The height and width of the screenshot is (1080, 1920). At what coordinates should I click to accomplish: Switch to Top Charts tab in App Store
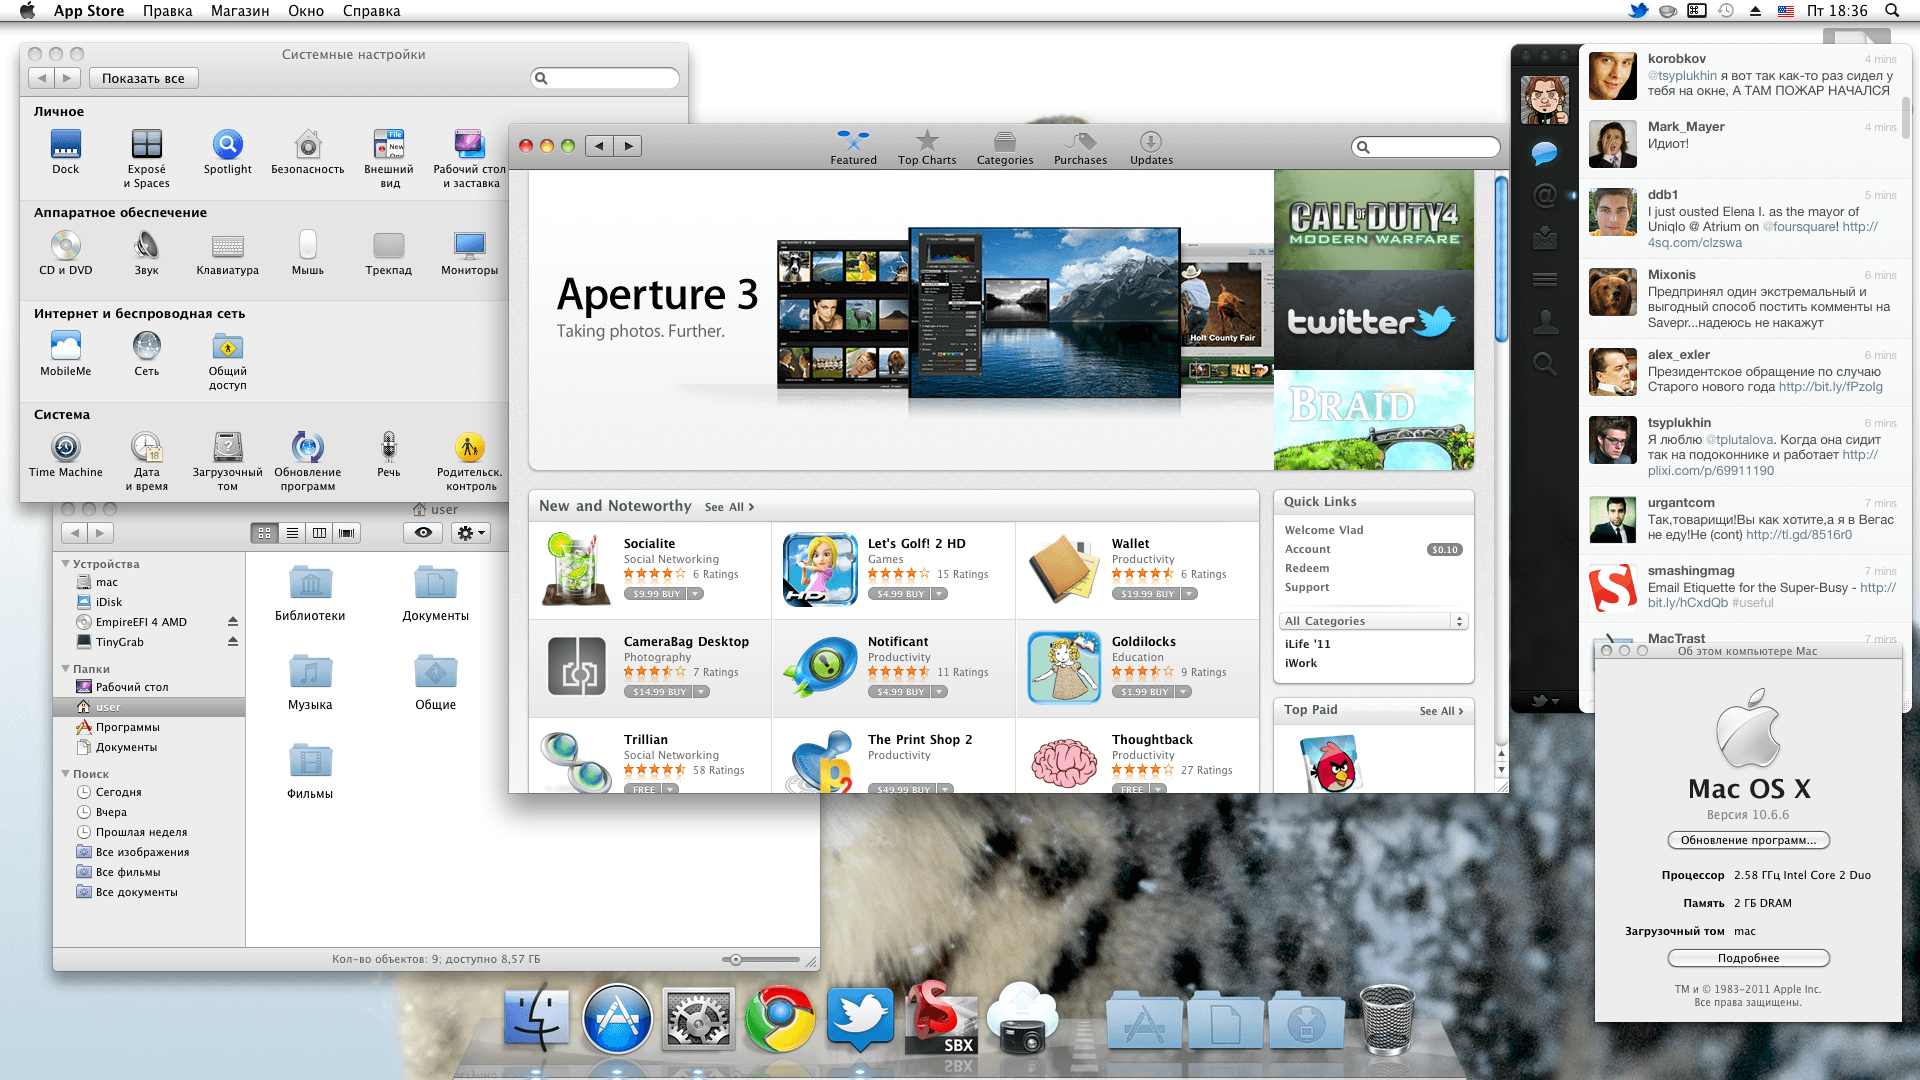click(x=927, y=147)
